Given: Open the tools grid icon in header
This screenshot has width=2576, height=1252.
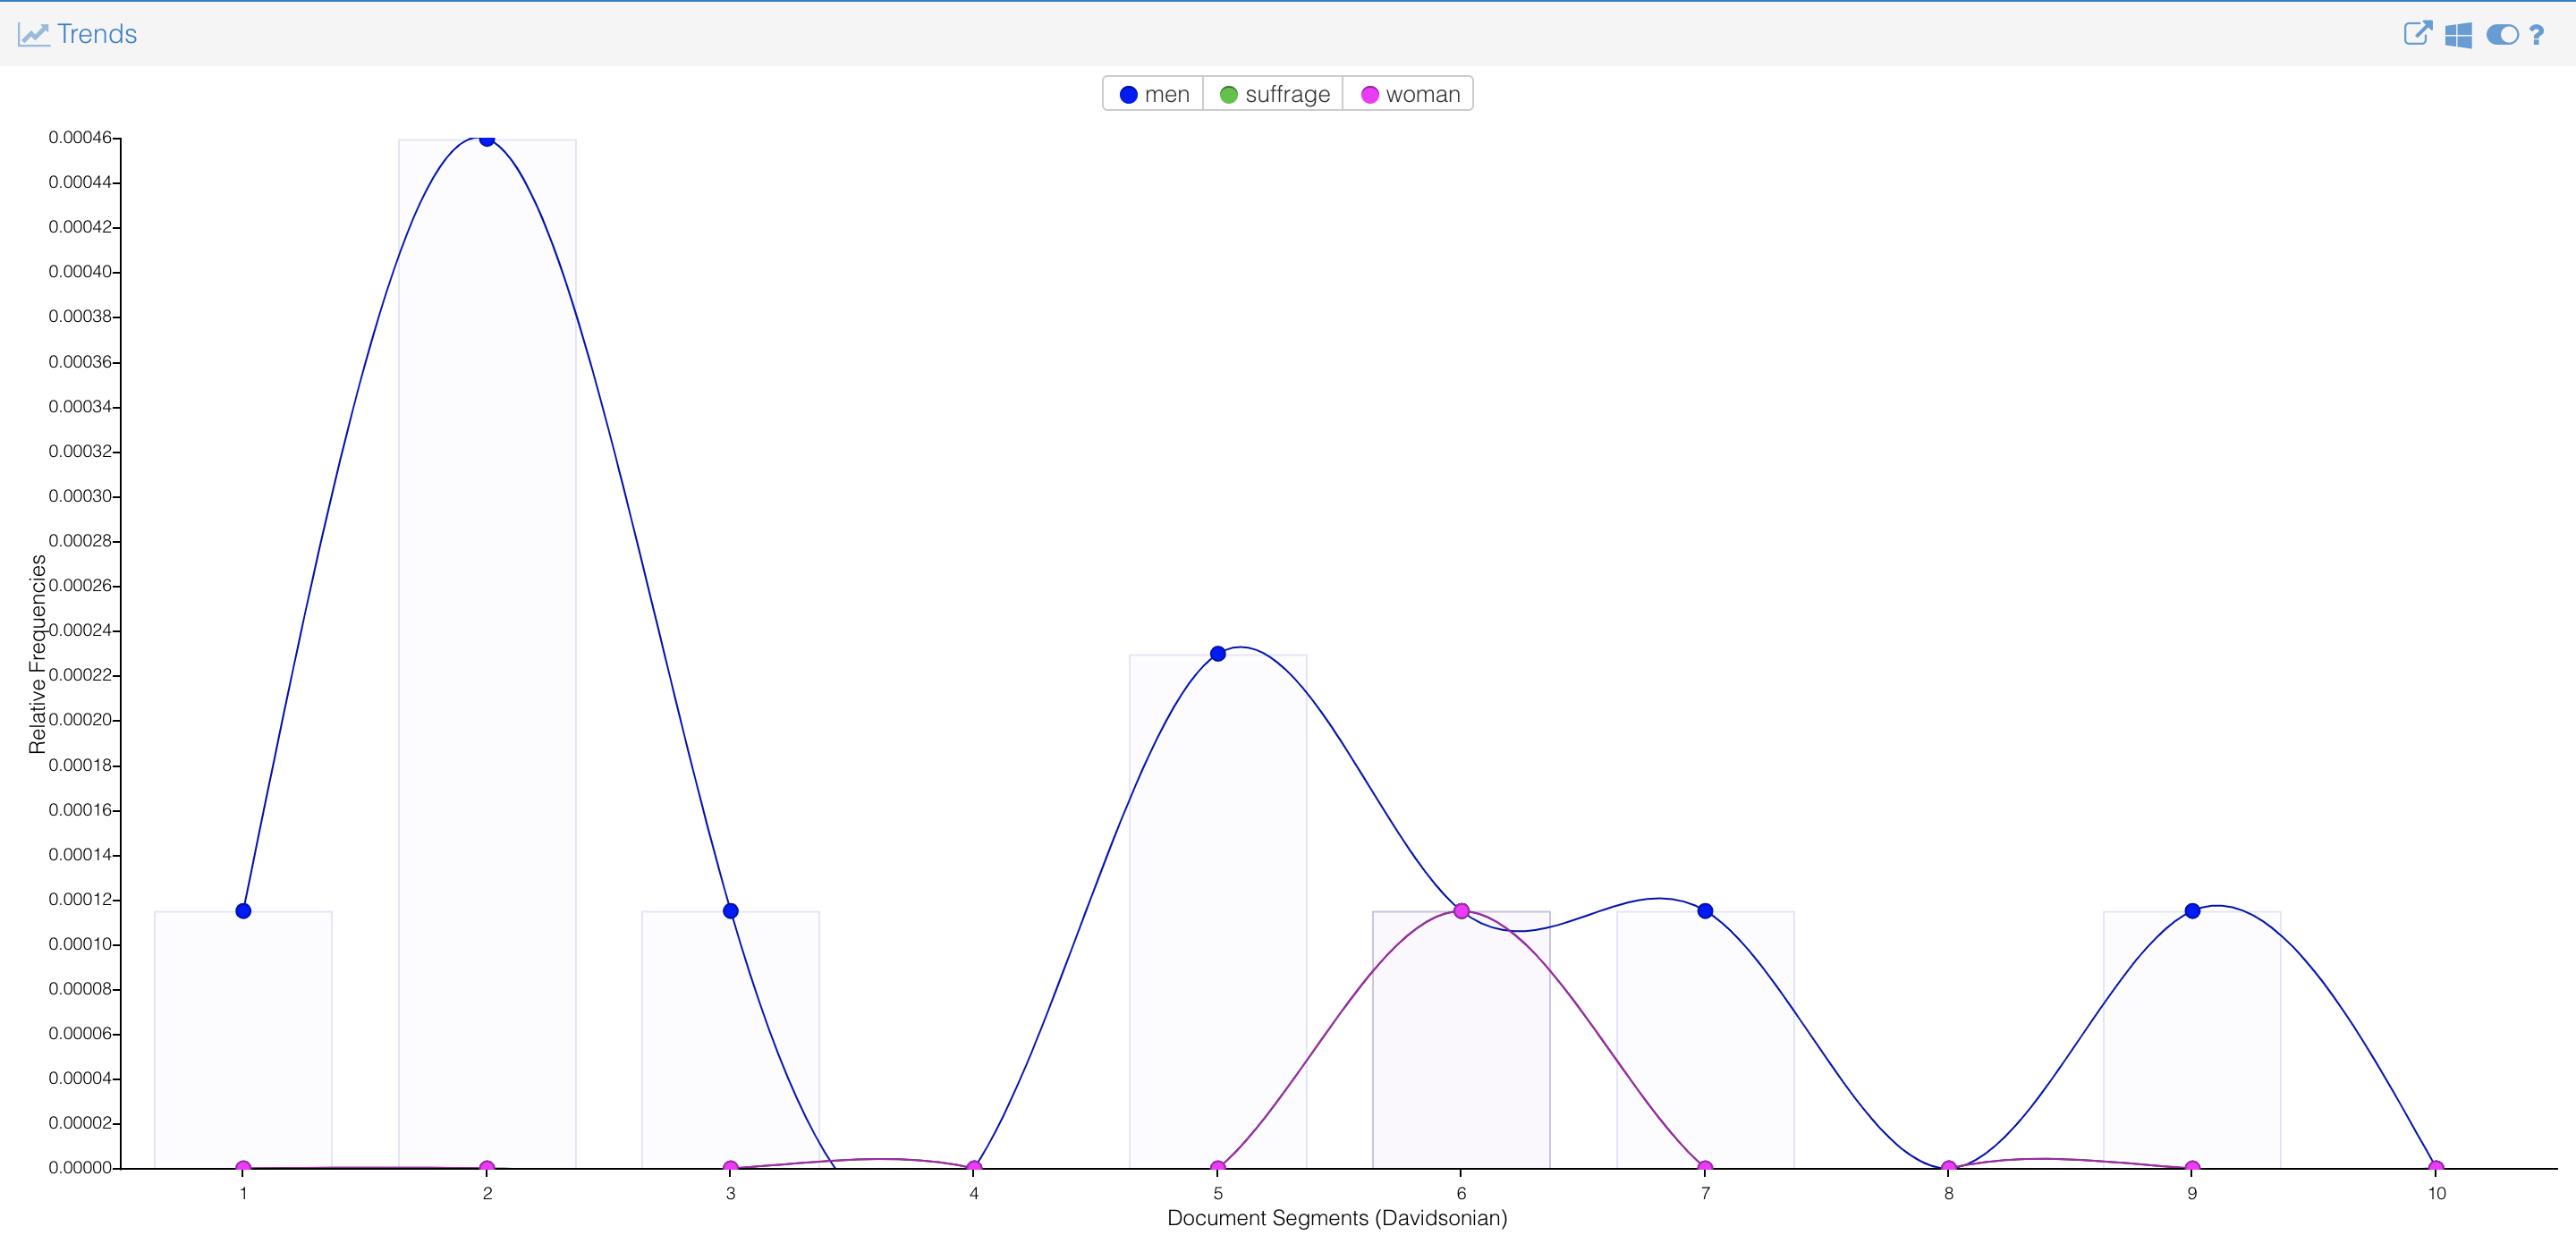Looking at the screenshot, I should (x=2458, y=35).
